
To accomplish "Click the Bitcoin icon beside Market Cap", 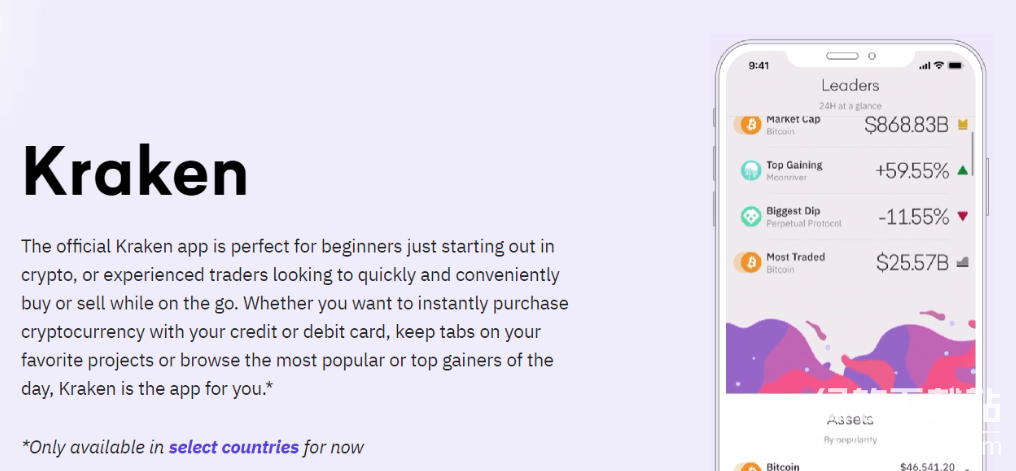I will tap(750, 125).
